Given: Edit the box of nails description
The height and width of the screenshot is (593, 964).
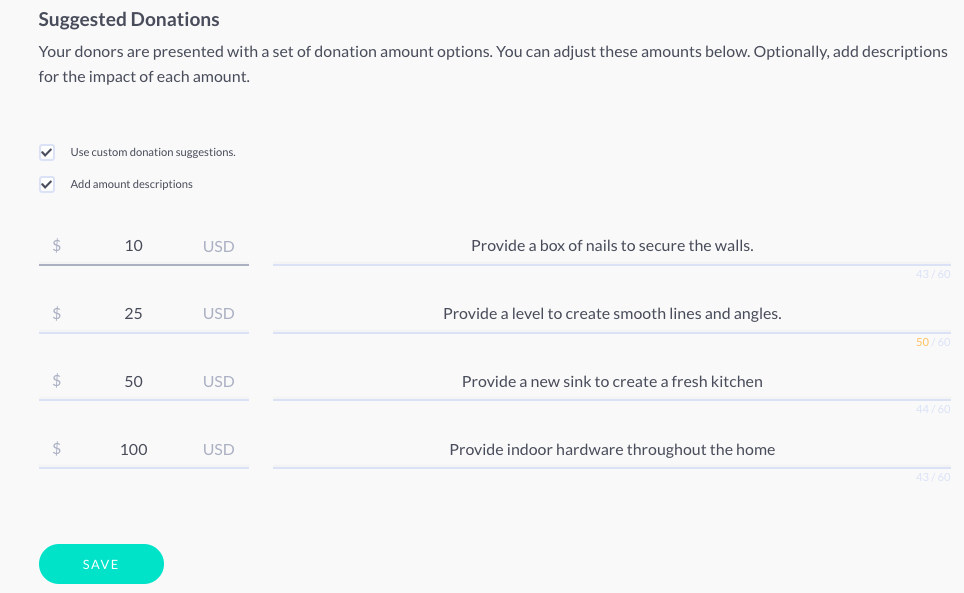Looking at the screenshot, I should click(612, 246).
